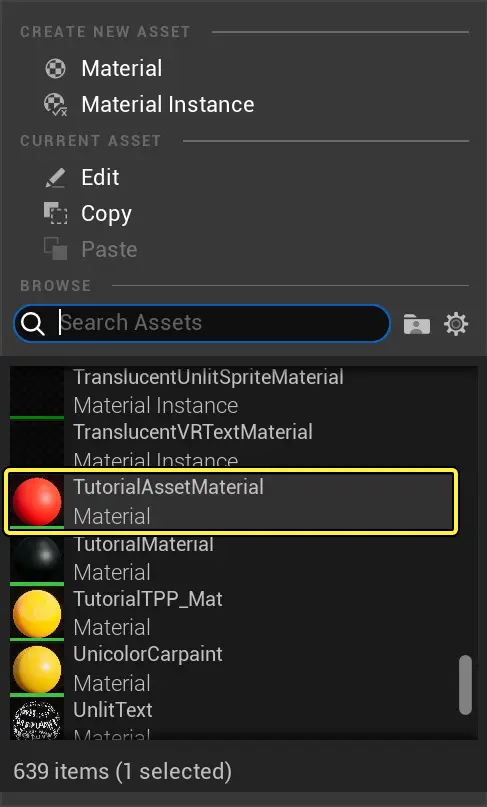Viewport: 487px width, 807px height.
Task: Select the black TutorialMaterial sphere thumbnail
Action: click(37, 558)
